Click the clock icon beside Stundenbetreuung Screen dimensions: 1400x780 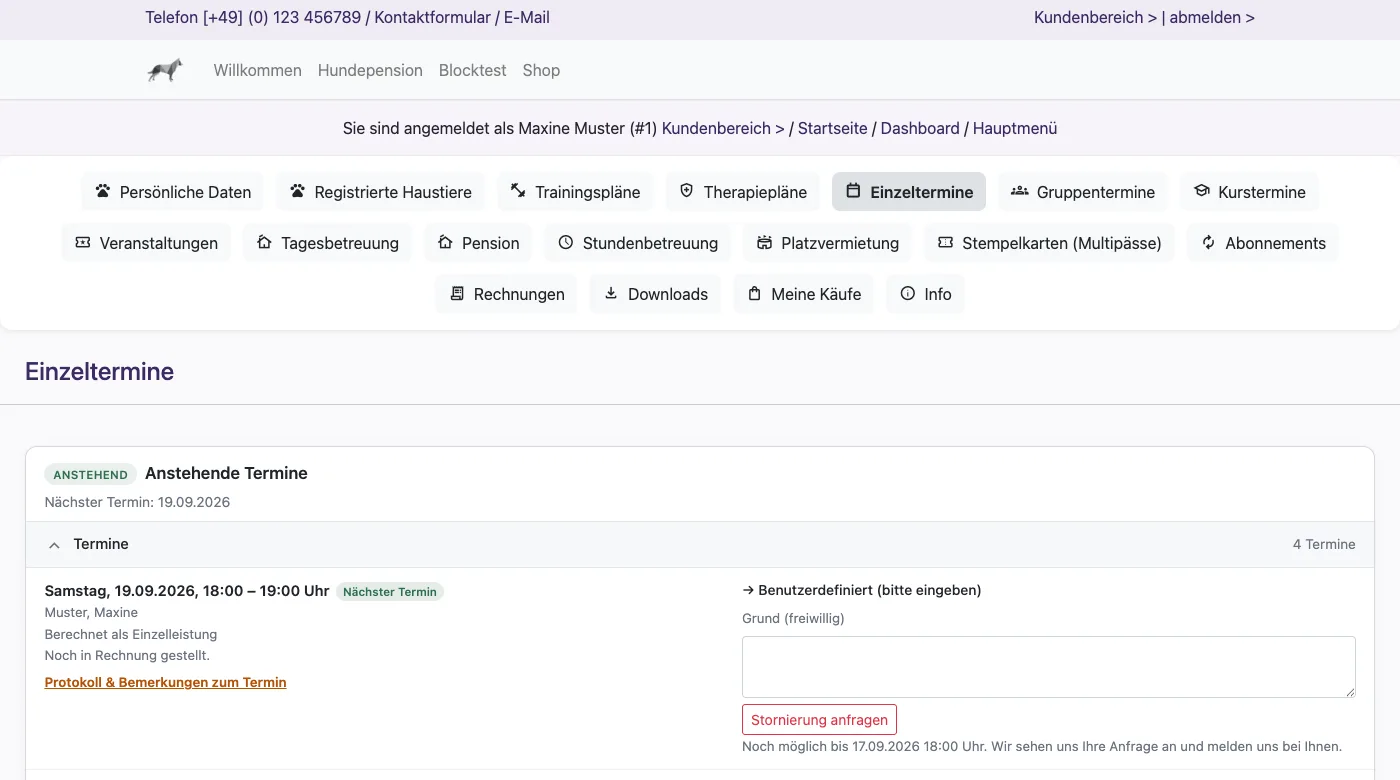566,242
